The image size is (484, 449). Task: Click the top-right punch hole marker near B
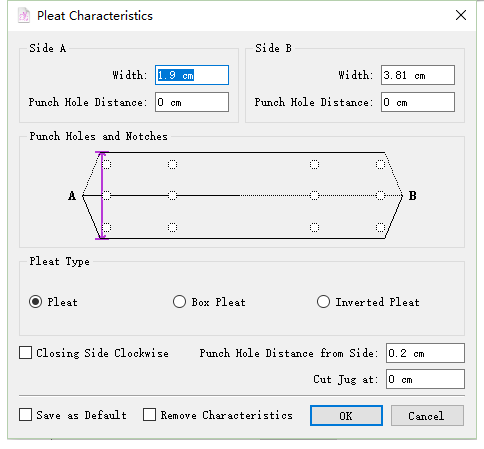click(380, 164)
